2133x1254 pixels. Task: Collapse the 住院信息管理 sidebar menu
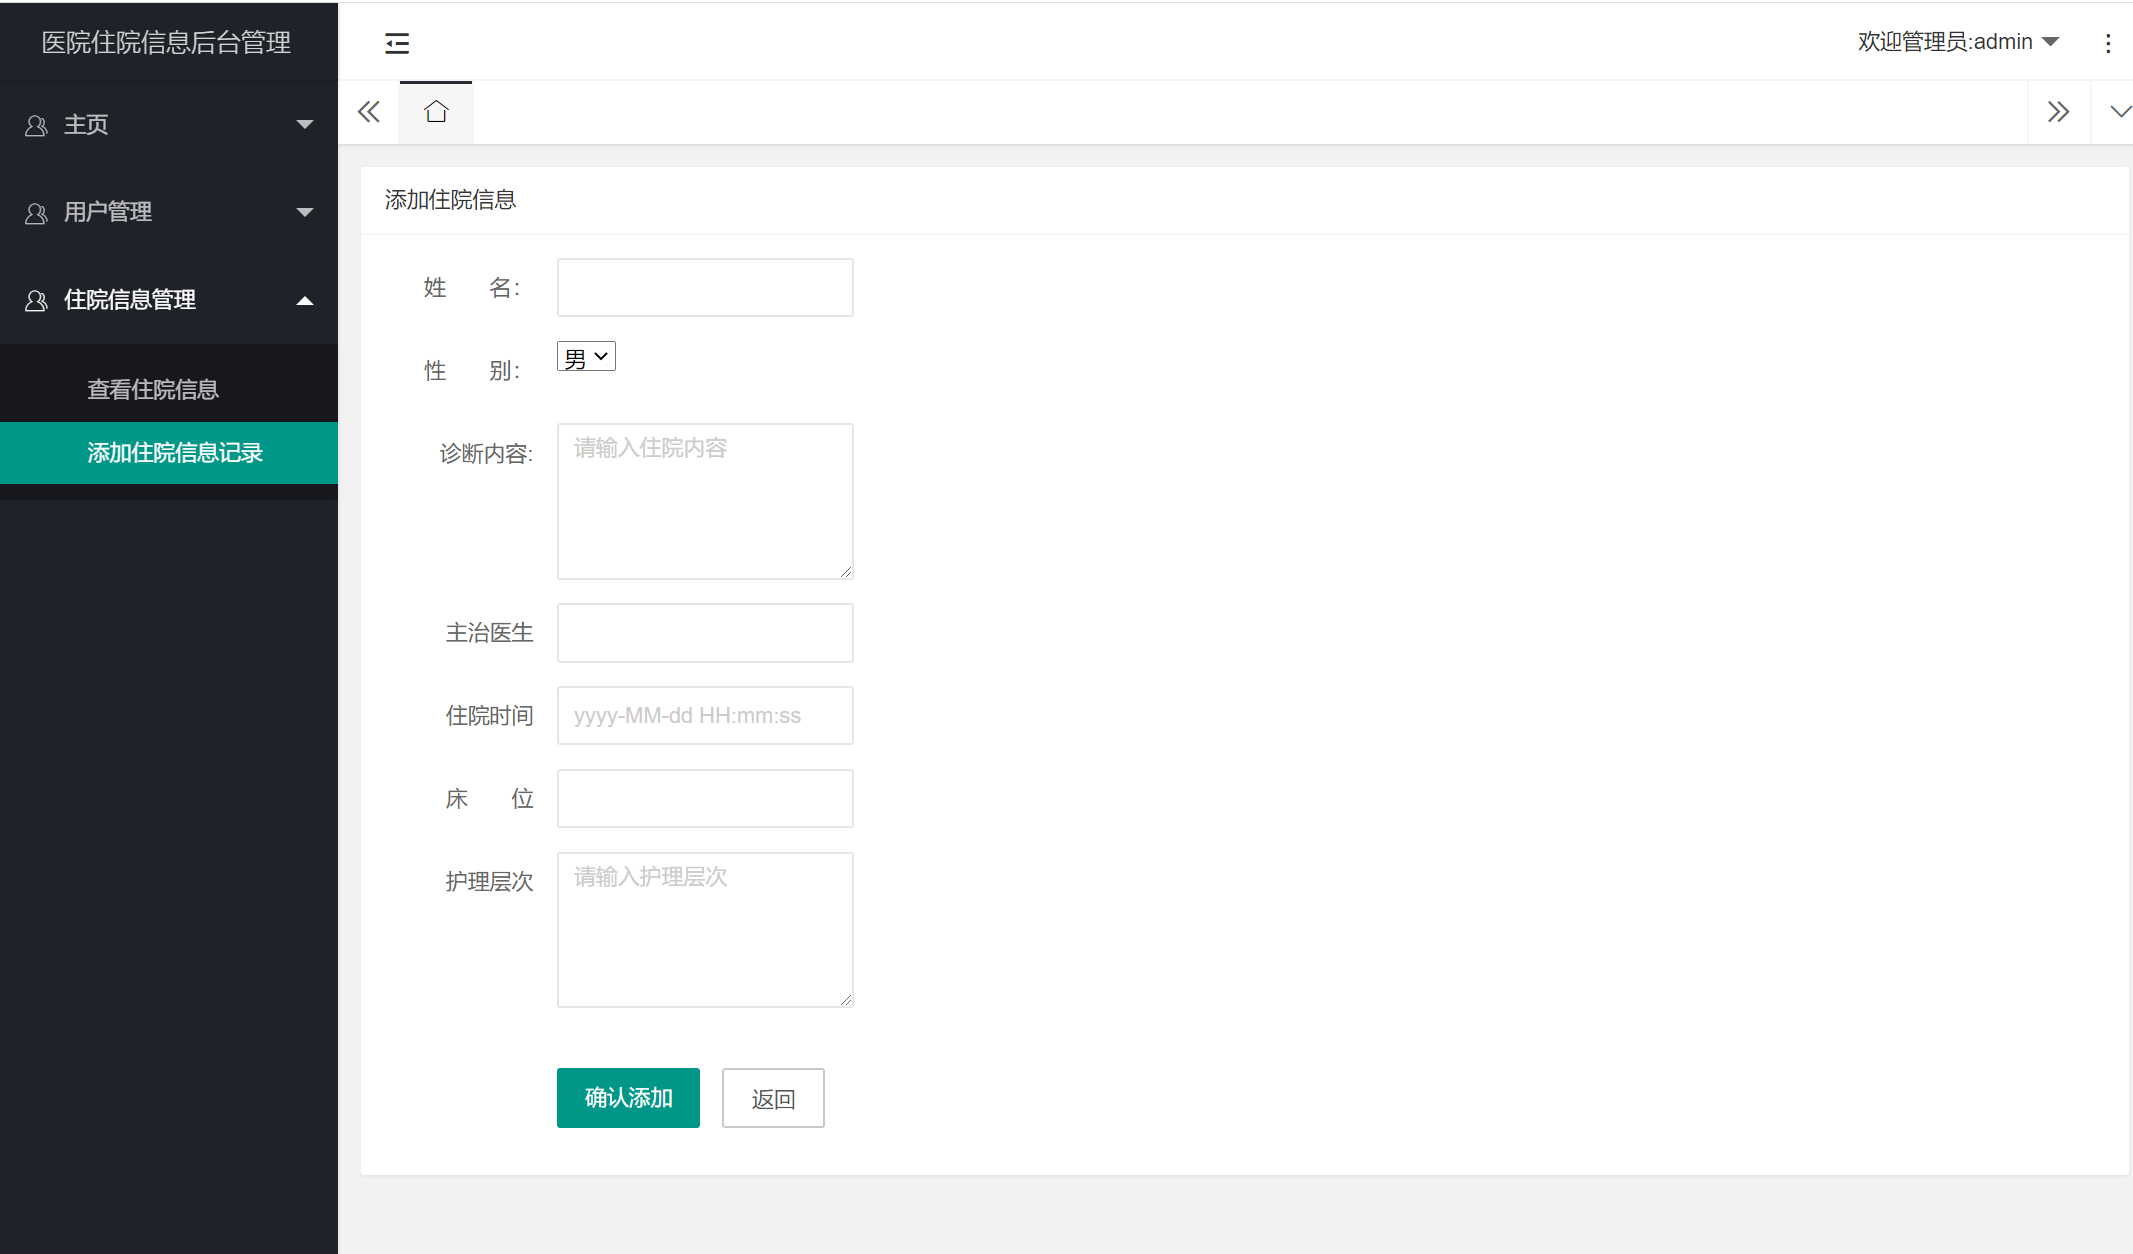(x=169, y=300)
